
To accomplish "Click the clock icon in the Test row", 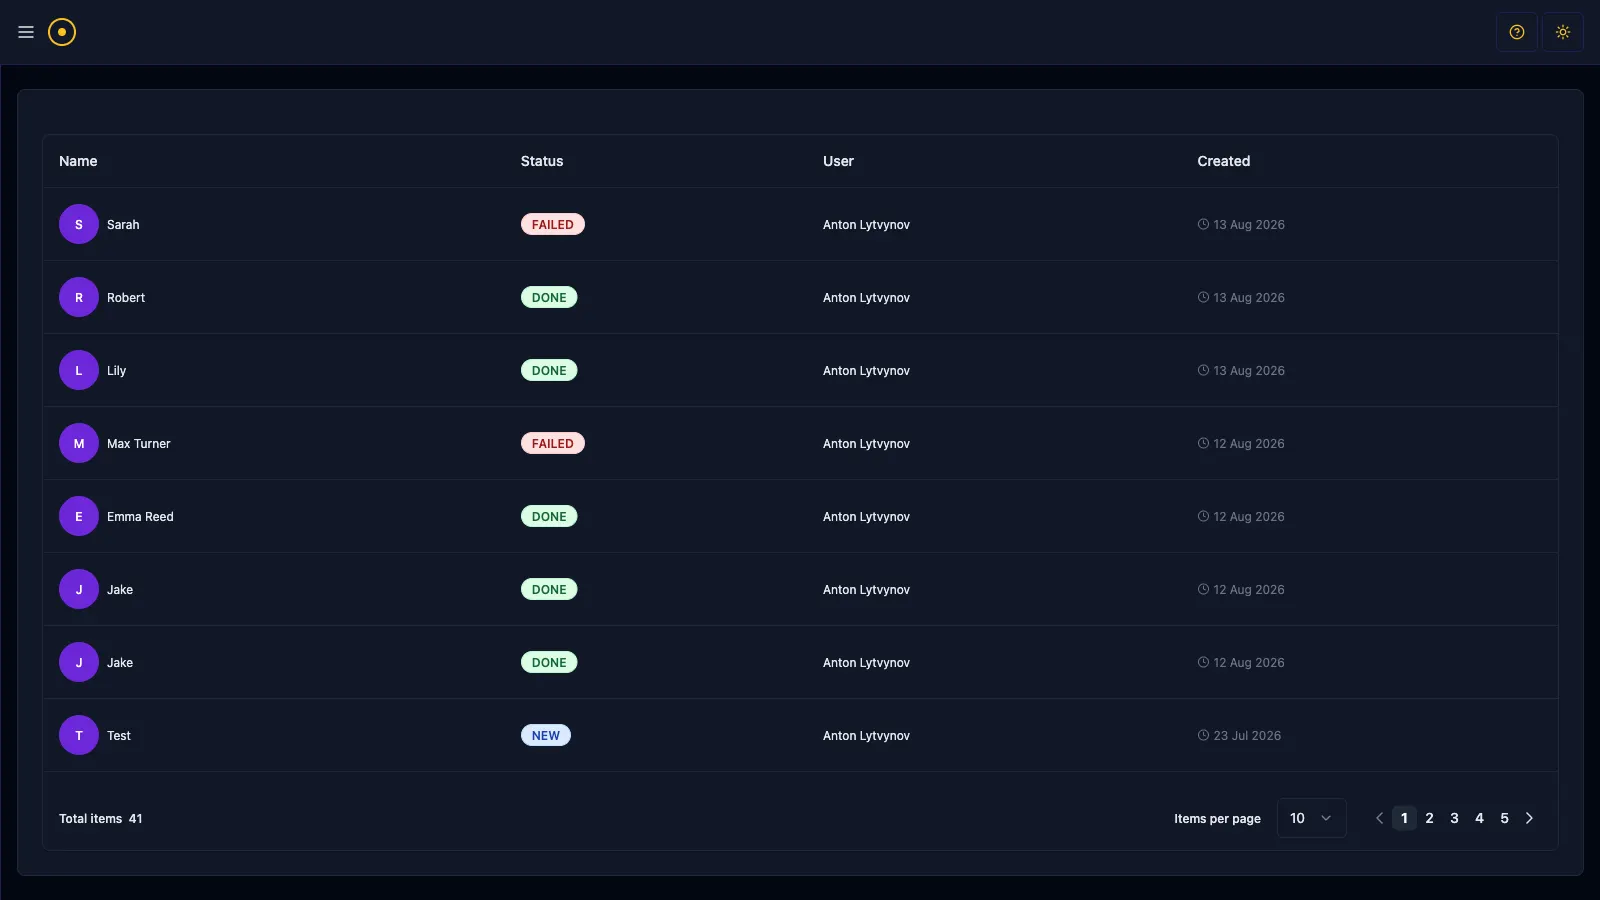I will 1203,735.
